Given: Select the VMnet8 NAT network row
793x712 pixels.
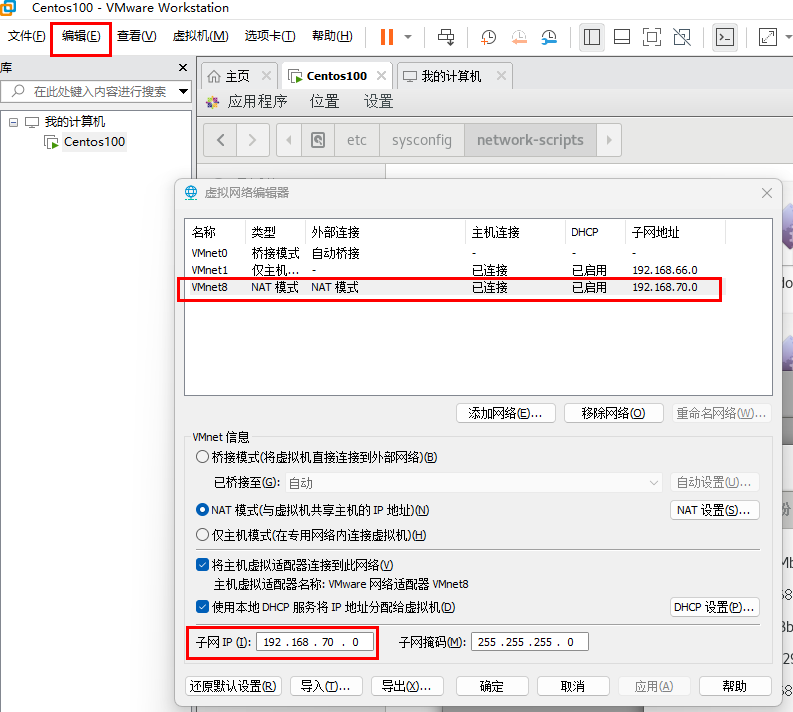Looking at the screenshot, I should pyautogui.click(x=453, y=287).
